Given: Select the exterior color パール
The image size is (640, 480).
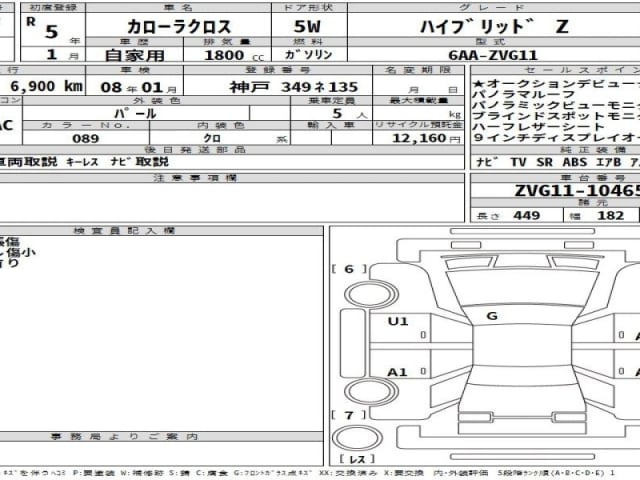Looking at the screenshot, I should point(135,113).
